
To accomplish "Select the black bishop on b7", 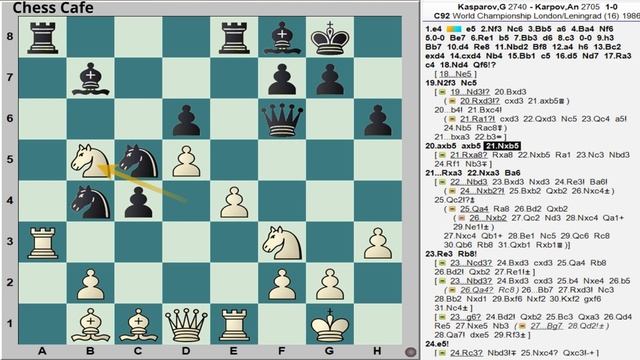I will pyautogui.click(x=90, y=79).
